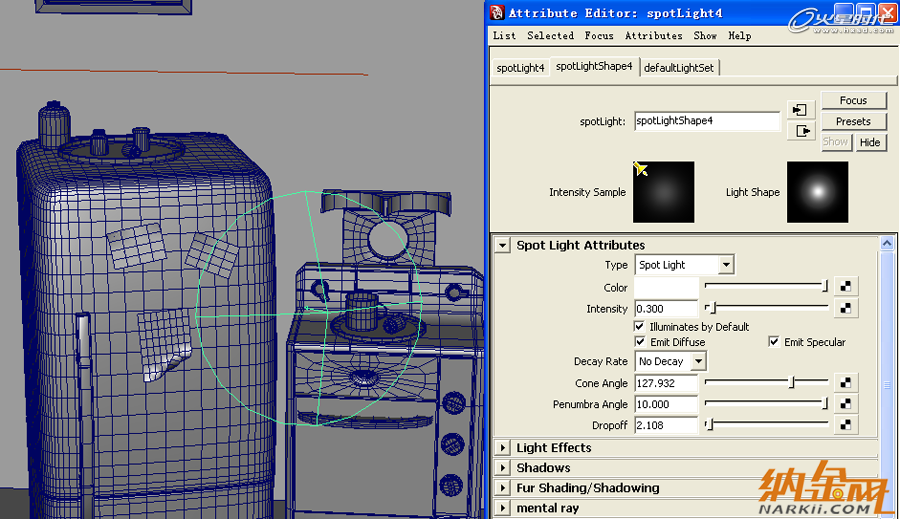This screenshot has width=900, height=519.
Task: Open the Show menu
Action: (x=705, y=36)
